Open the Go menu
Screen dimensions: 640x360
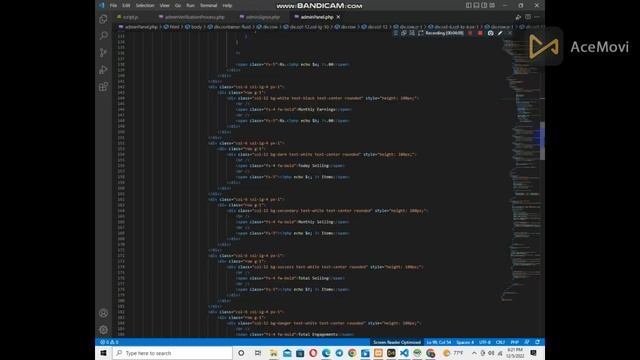coord(178,6)
